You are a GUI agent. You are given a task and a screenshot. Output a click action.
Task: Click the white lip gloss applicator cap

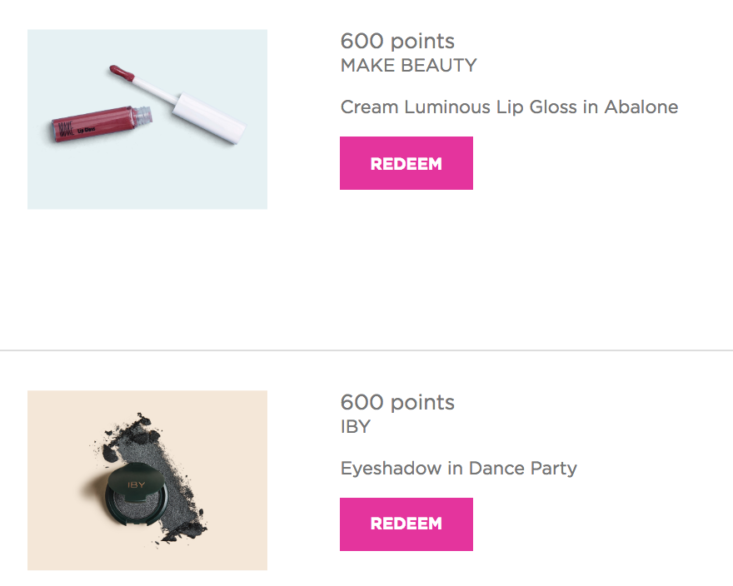[208, 118]
